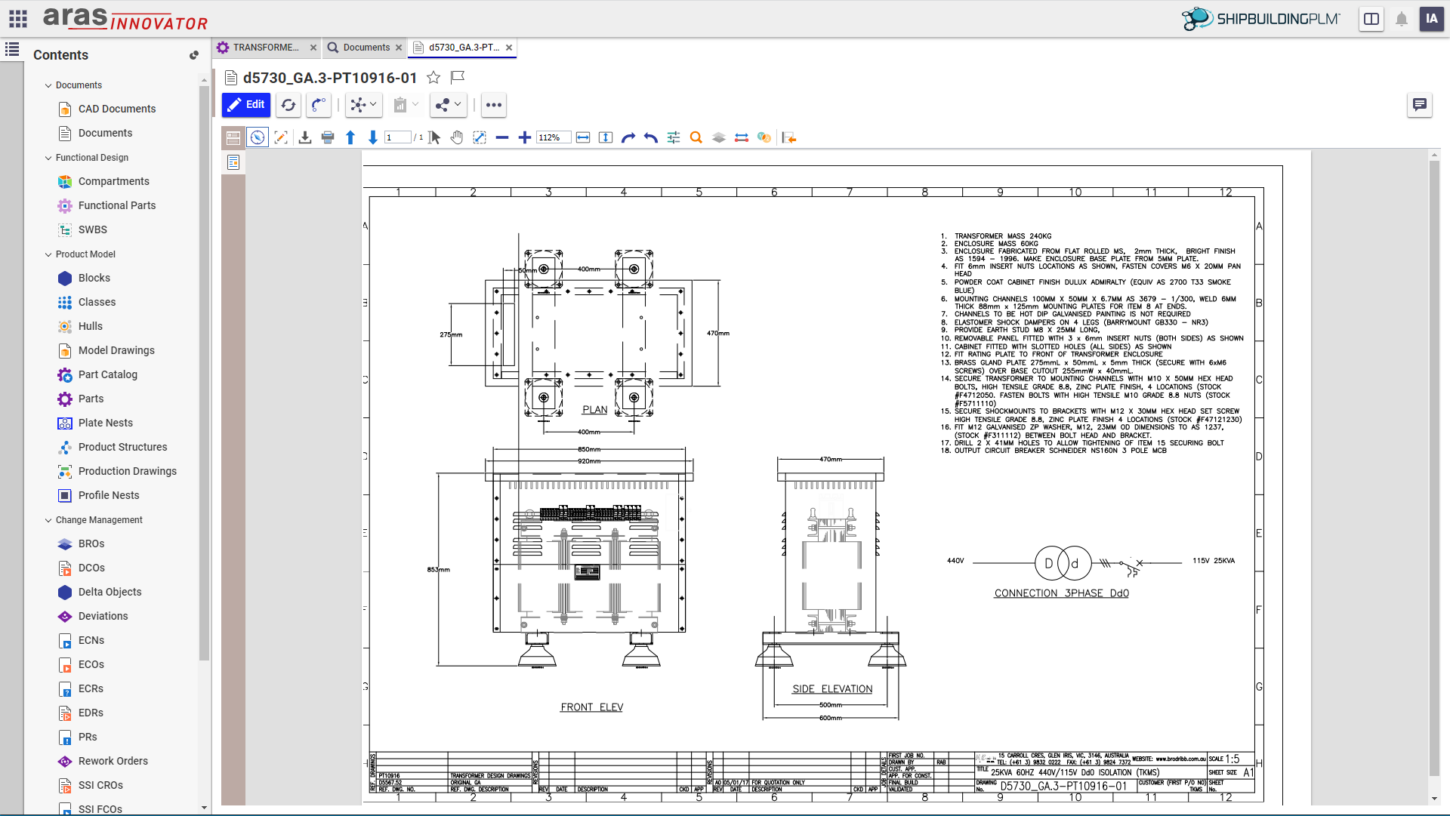Viewport: 1450px width, 816px height.
Task: Click the print icon in the viewer toolbar
Action: 328,137
